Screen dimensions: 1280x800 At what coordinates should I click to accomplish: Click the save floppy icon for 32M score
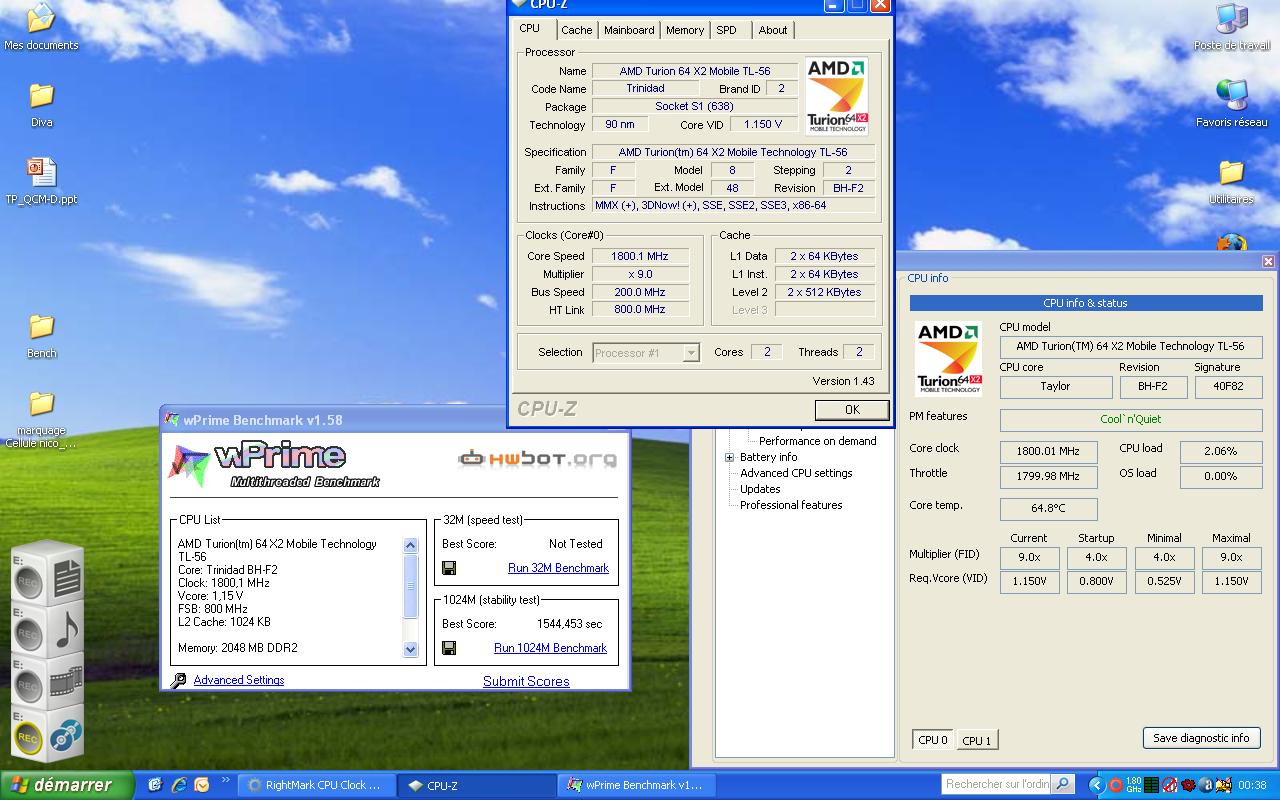coord(449,568)
